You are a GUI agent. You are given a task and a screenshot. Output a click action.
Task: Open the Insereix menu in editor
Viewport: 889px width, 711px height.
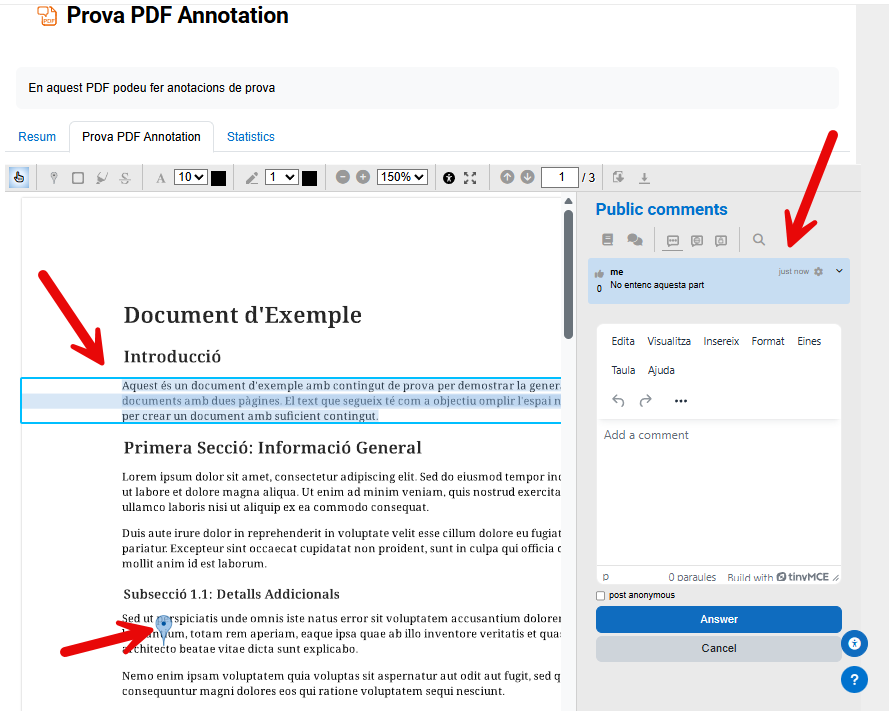(721, 341)
